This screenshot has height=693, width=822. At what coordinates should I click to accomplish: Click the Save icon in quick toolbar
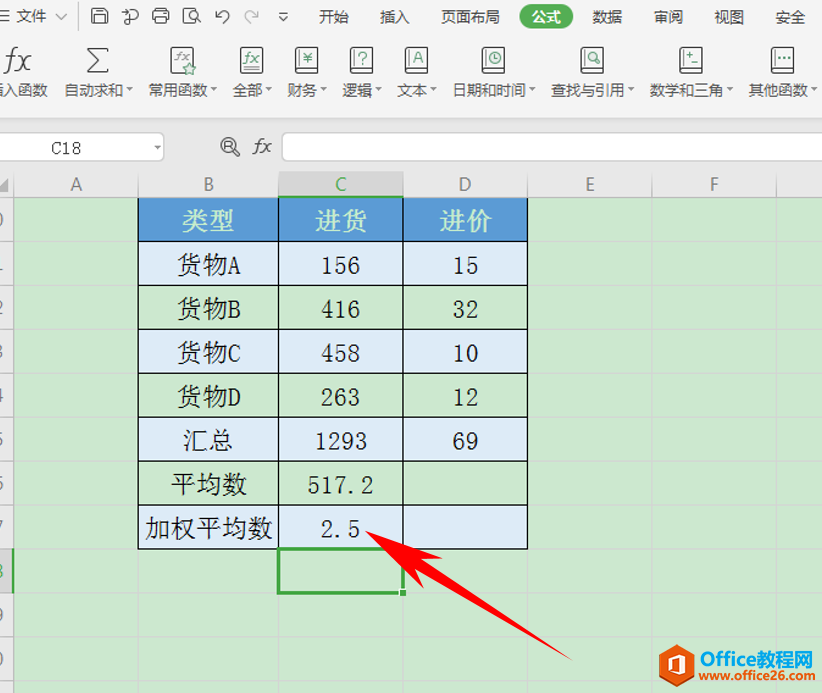(x=99, y=16)
